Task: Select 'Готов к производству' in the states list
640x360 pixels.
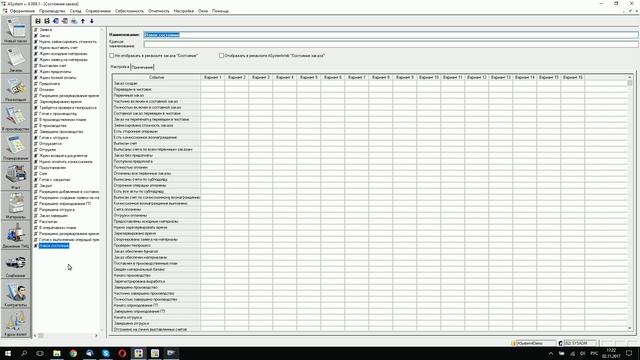Action: click(x=58, y=114)
